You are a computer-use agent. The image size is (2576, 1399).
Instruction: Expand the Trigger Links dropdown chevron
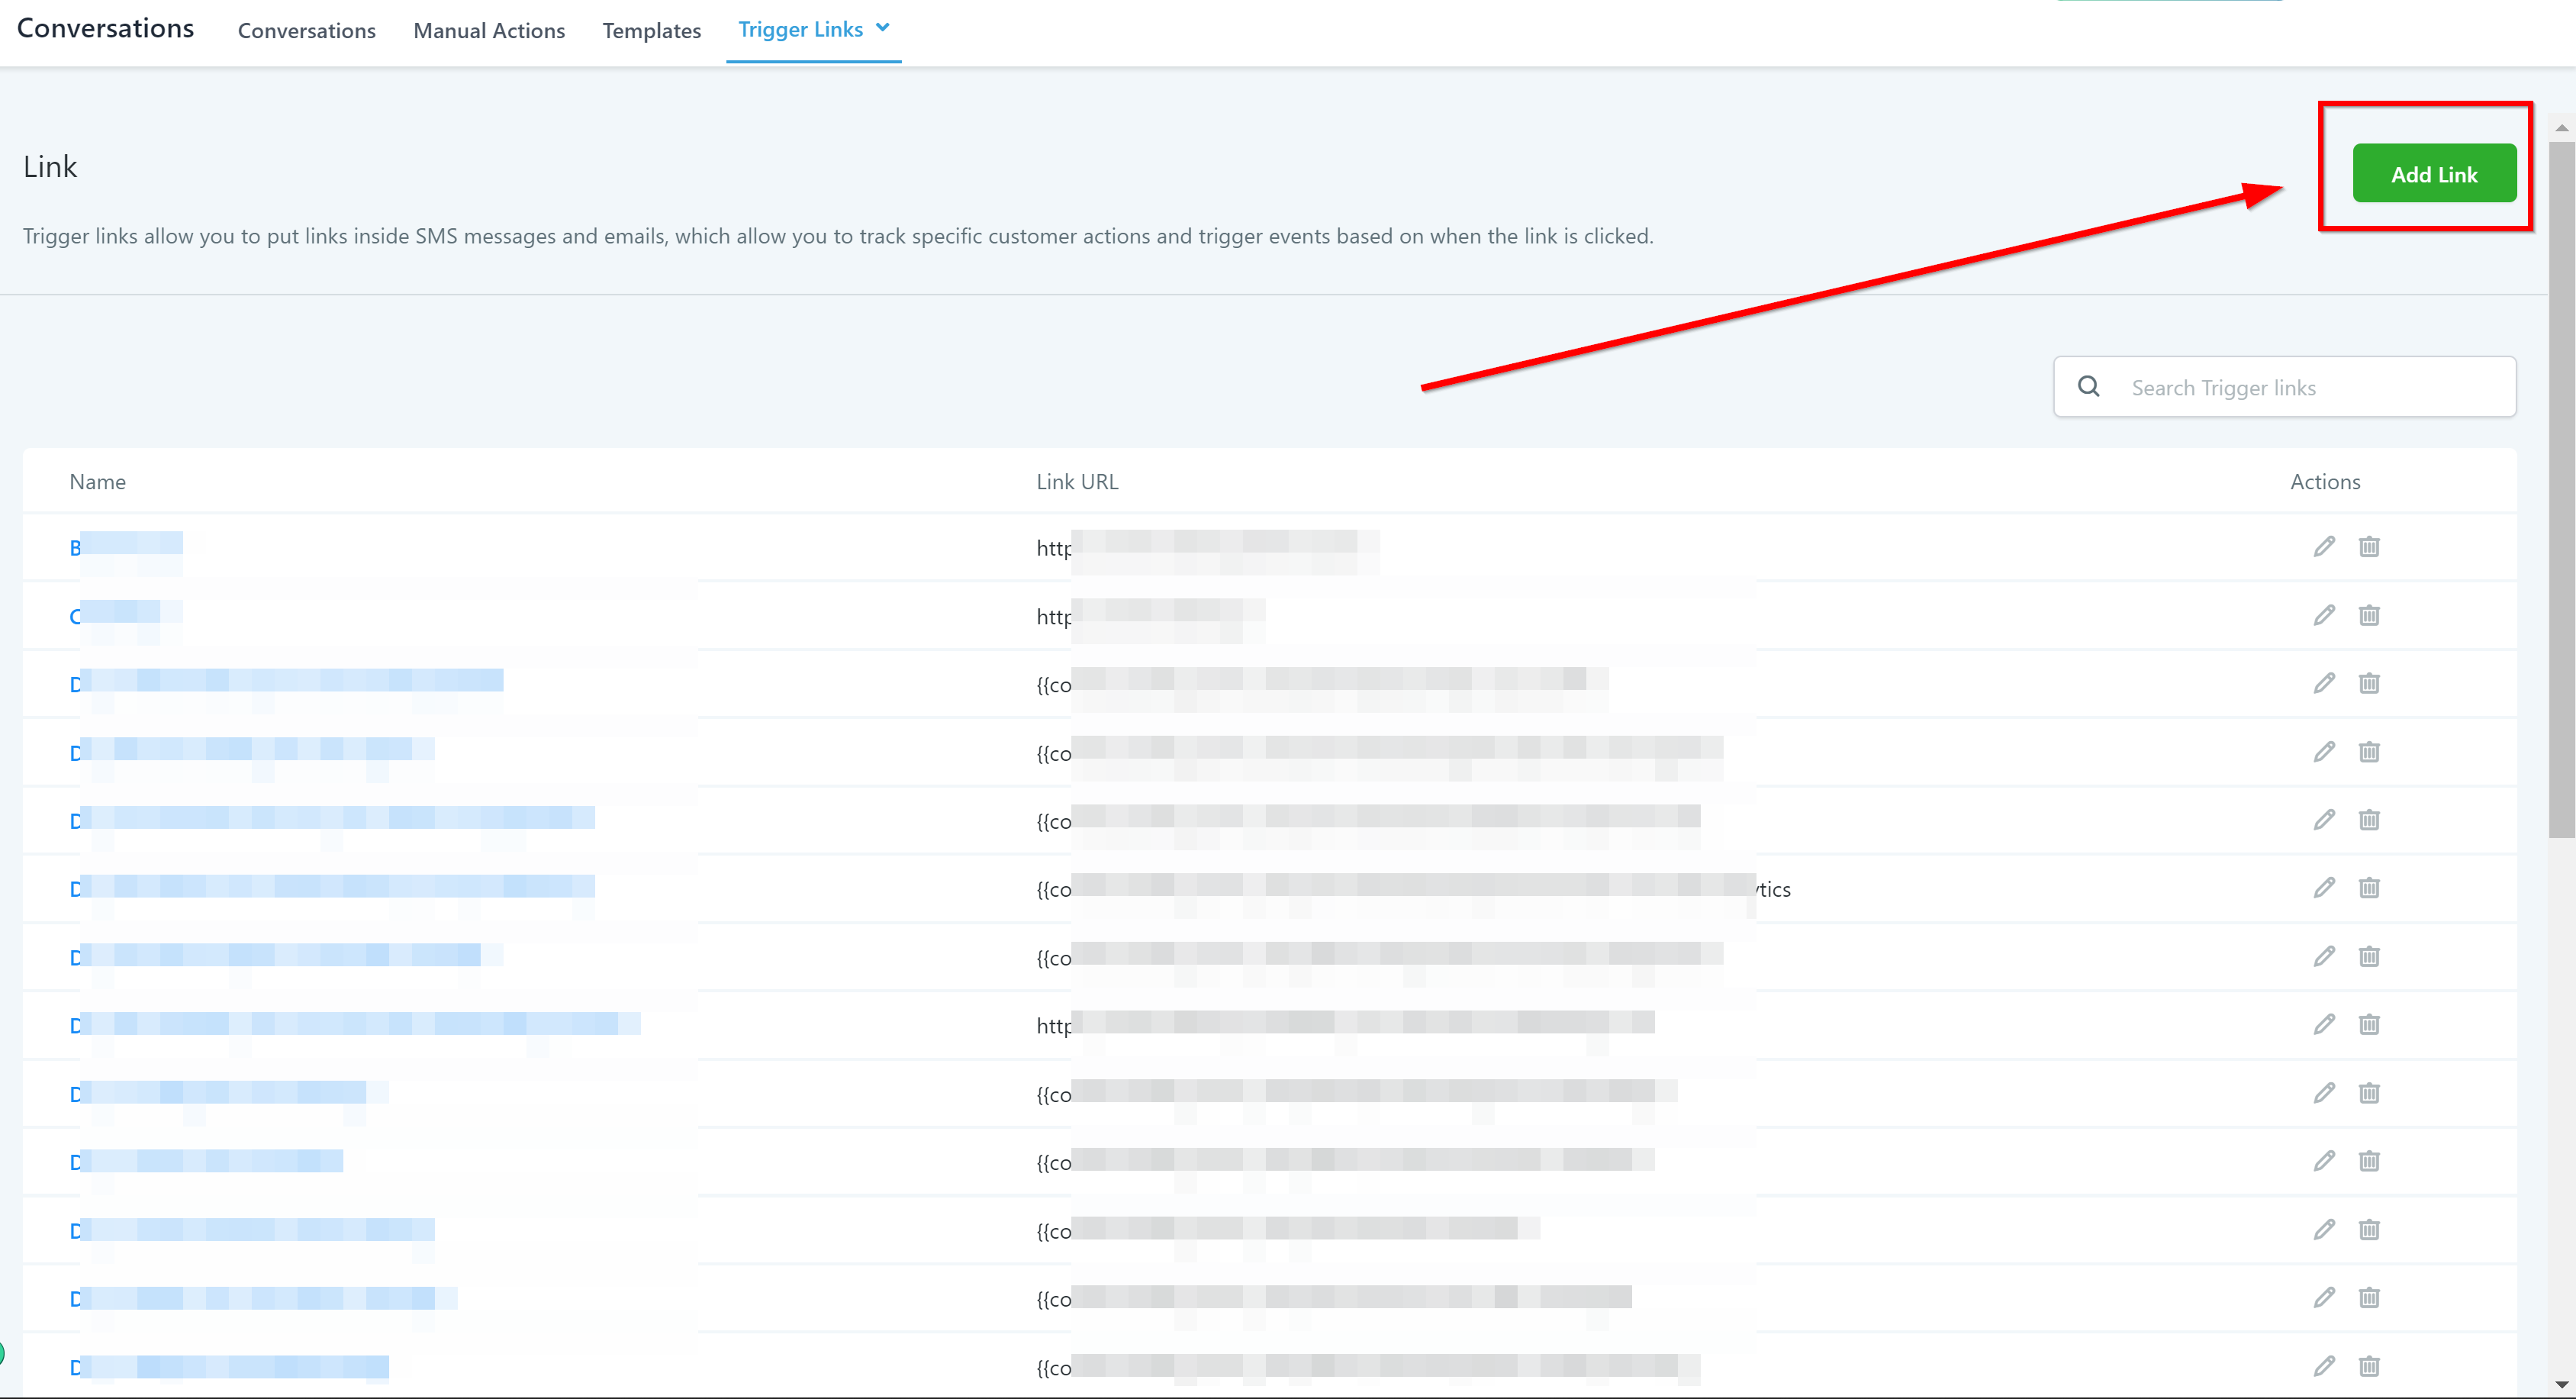pos(883,28)
